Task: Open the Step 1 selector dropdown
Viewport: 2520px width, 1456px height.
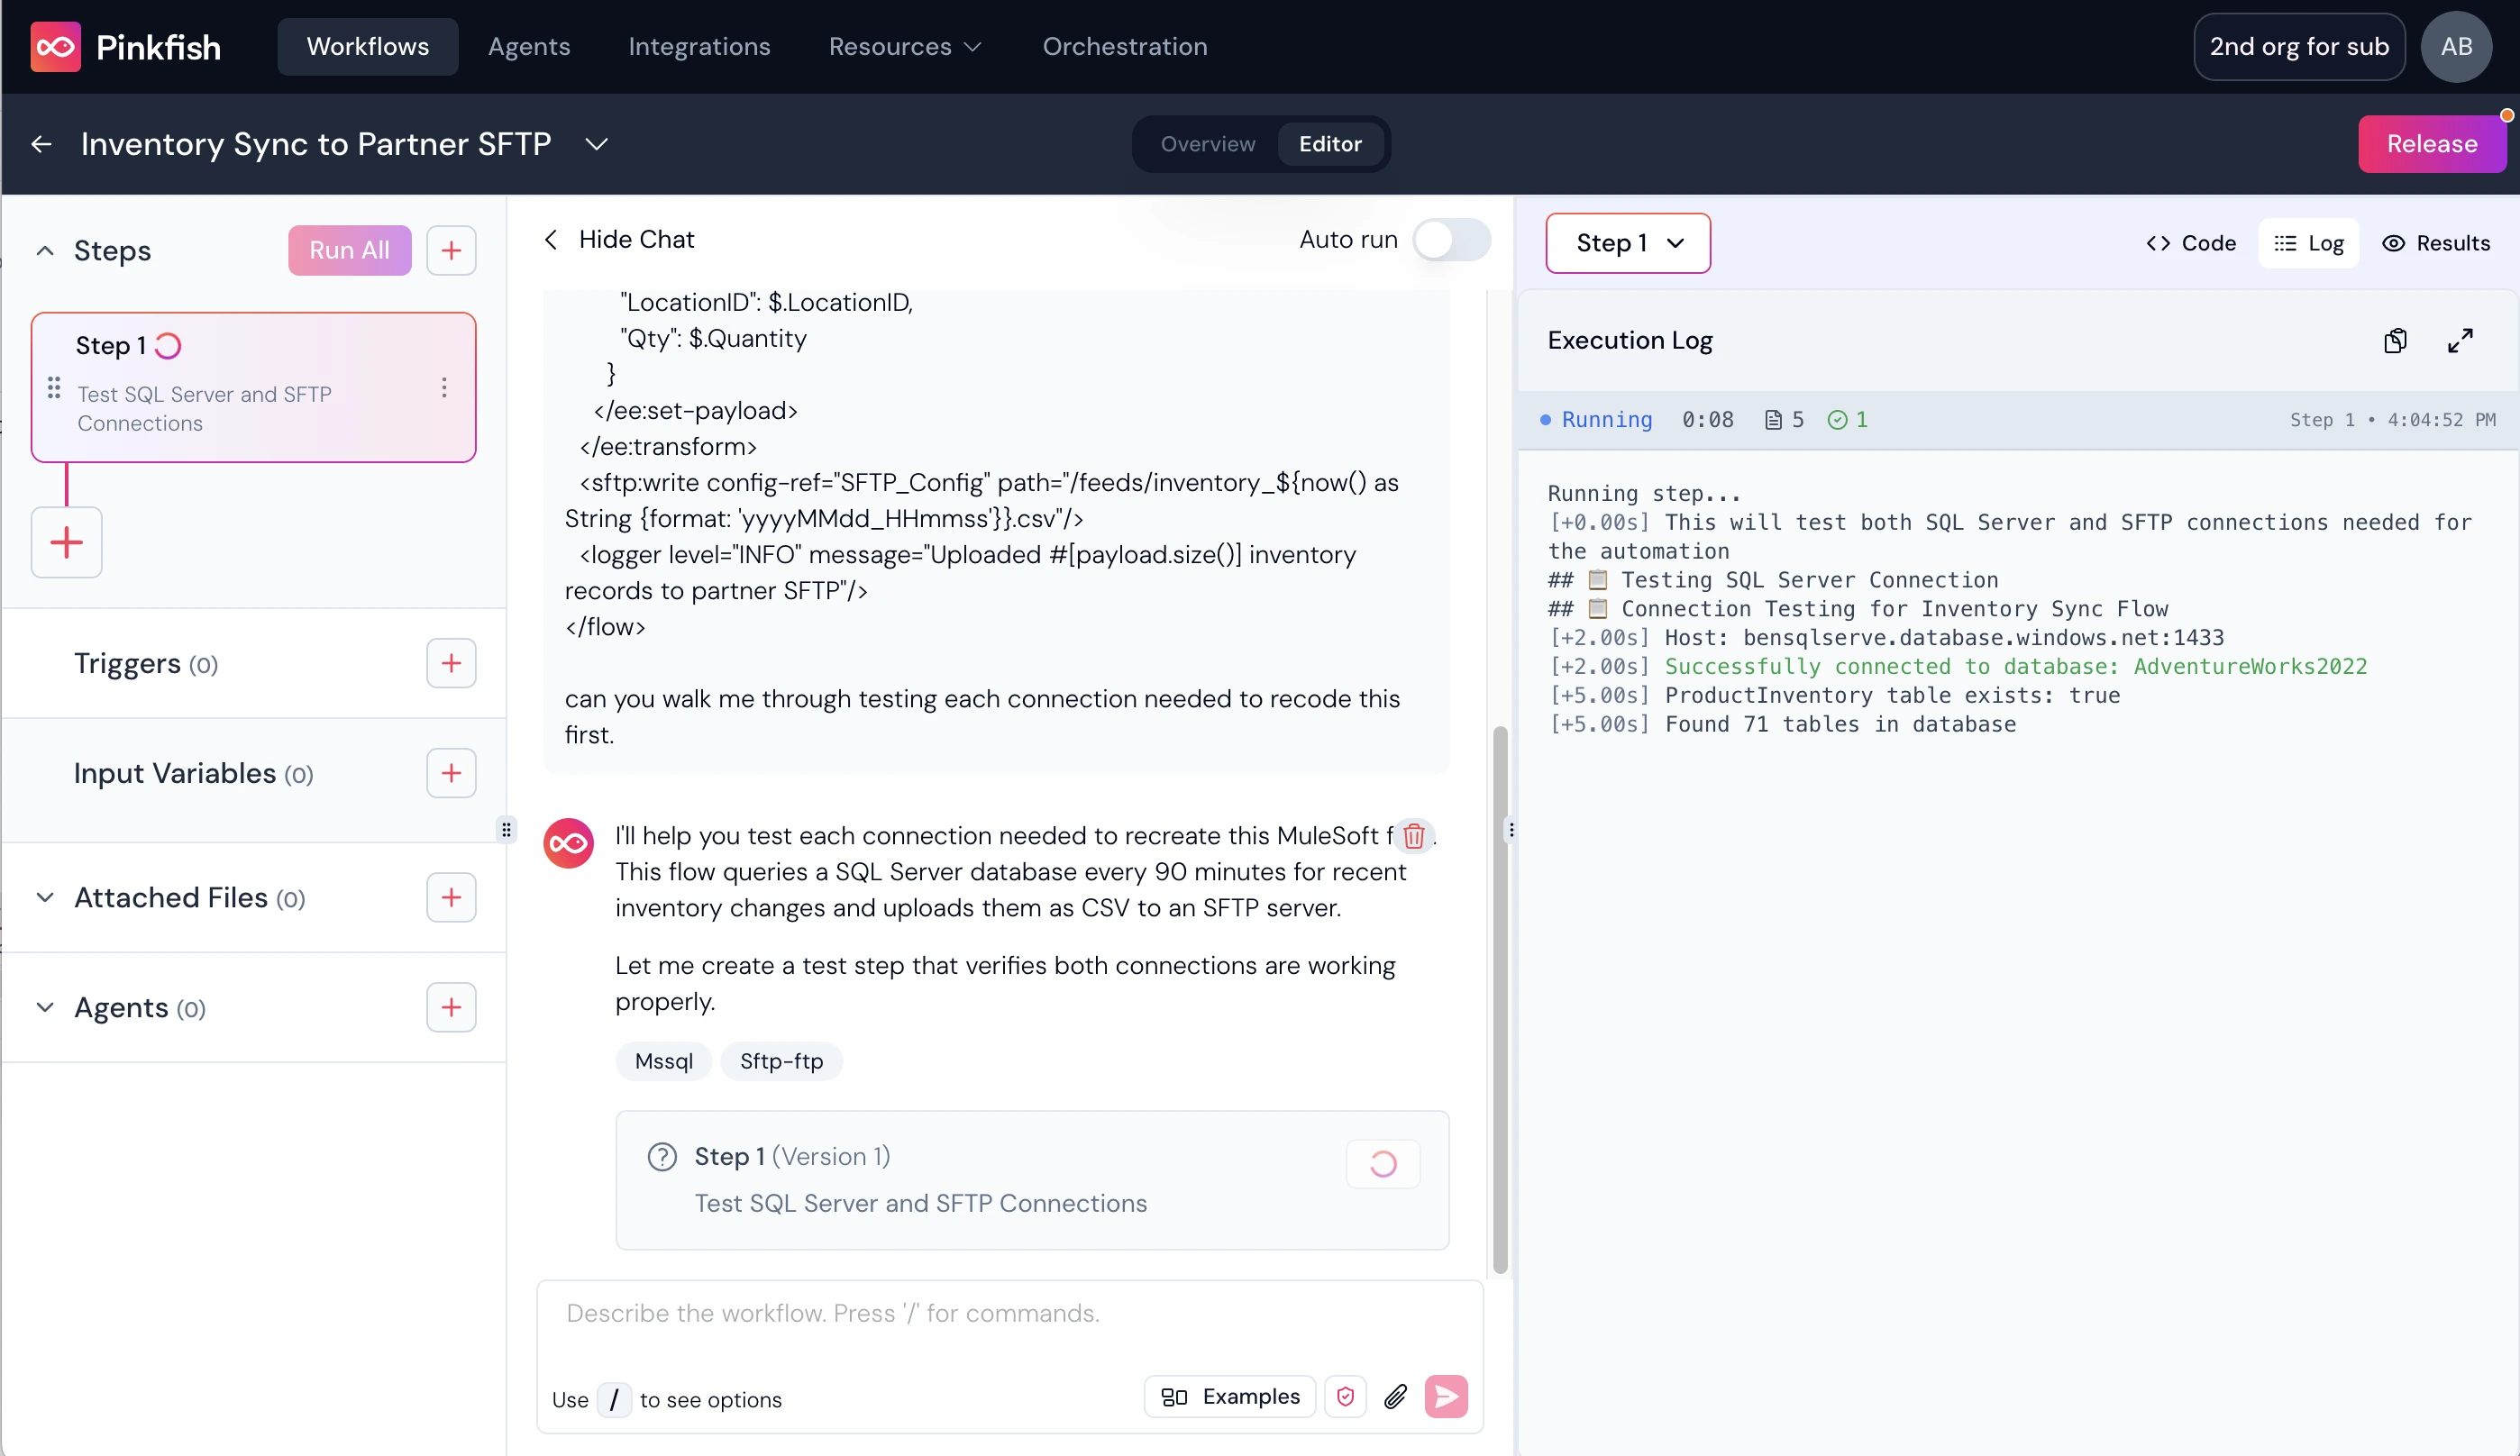Action: coord(1628,243)
